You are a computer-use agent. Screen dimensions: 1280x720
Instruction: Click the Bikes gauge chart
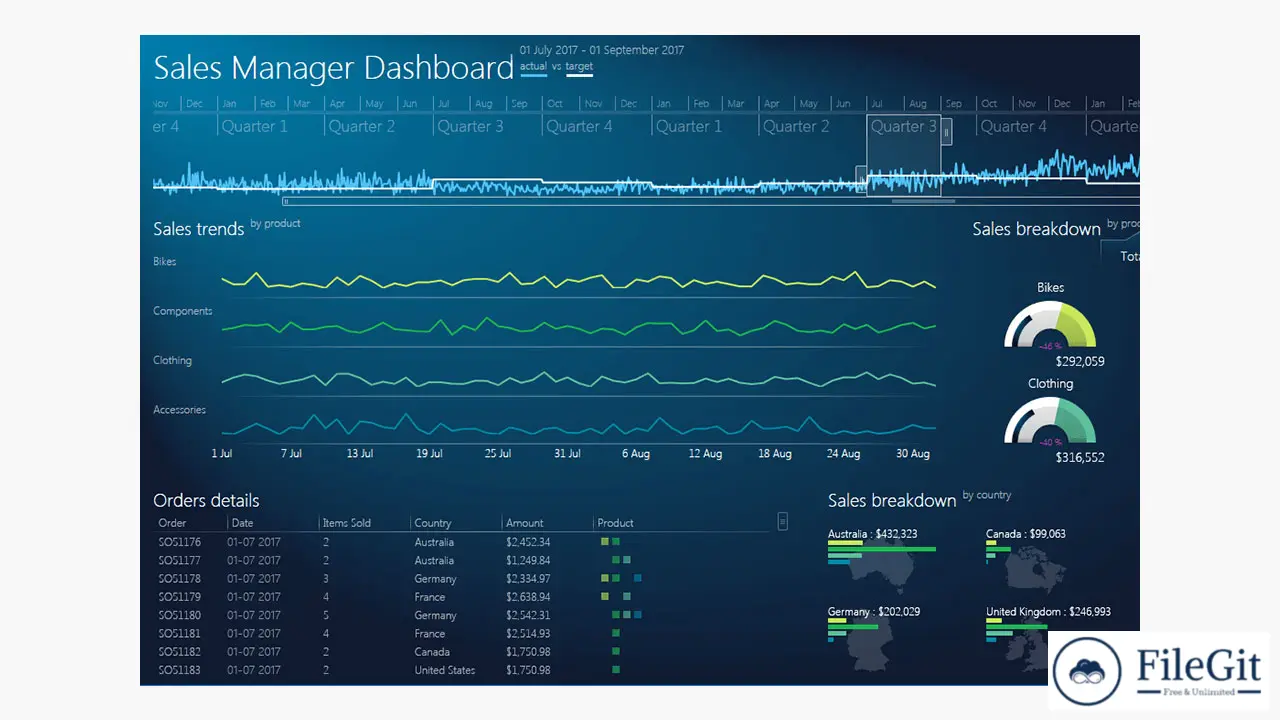click(1050, 326)
